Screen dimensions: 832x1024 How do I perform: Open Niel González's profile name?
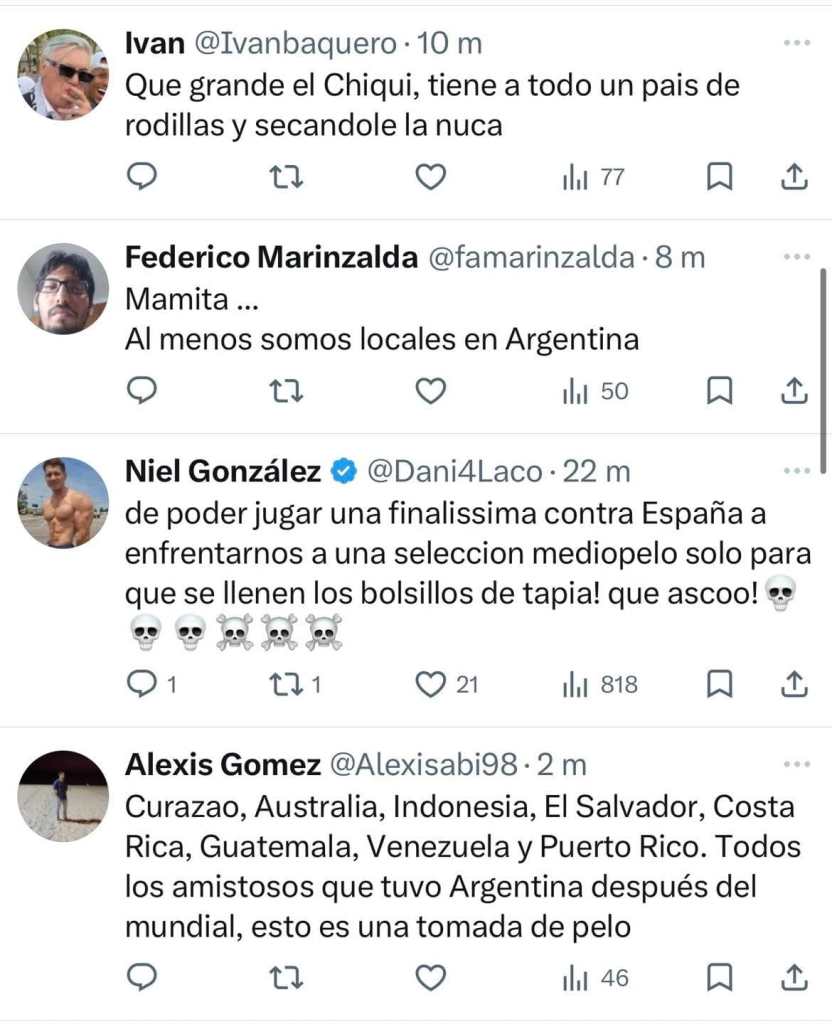(x=223, y=471)
